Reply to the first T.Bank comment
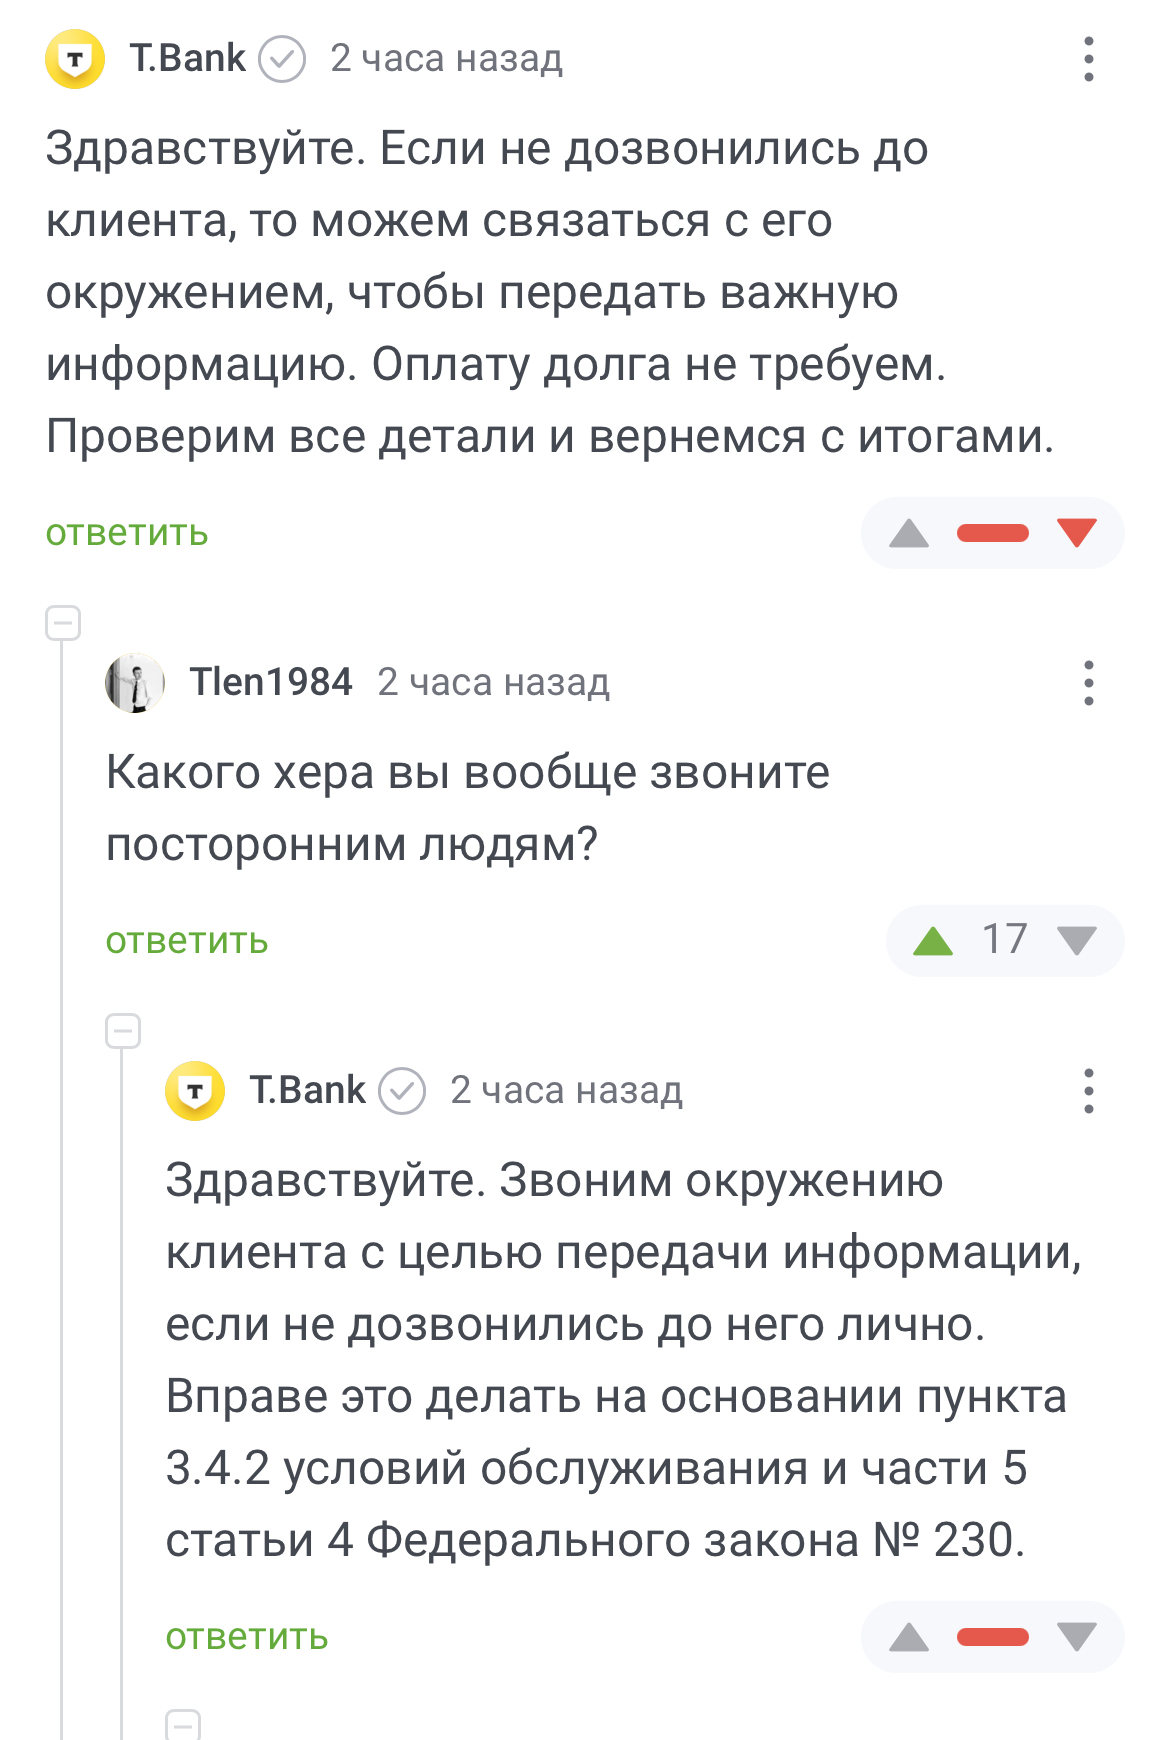This screenshot has height=1740, width=1170. [x=127, y=533]
